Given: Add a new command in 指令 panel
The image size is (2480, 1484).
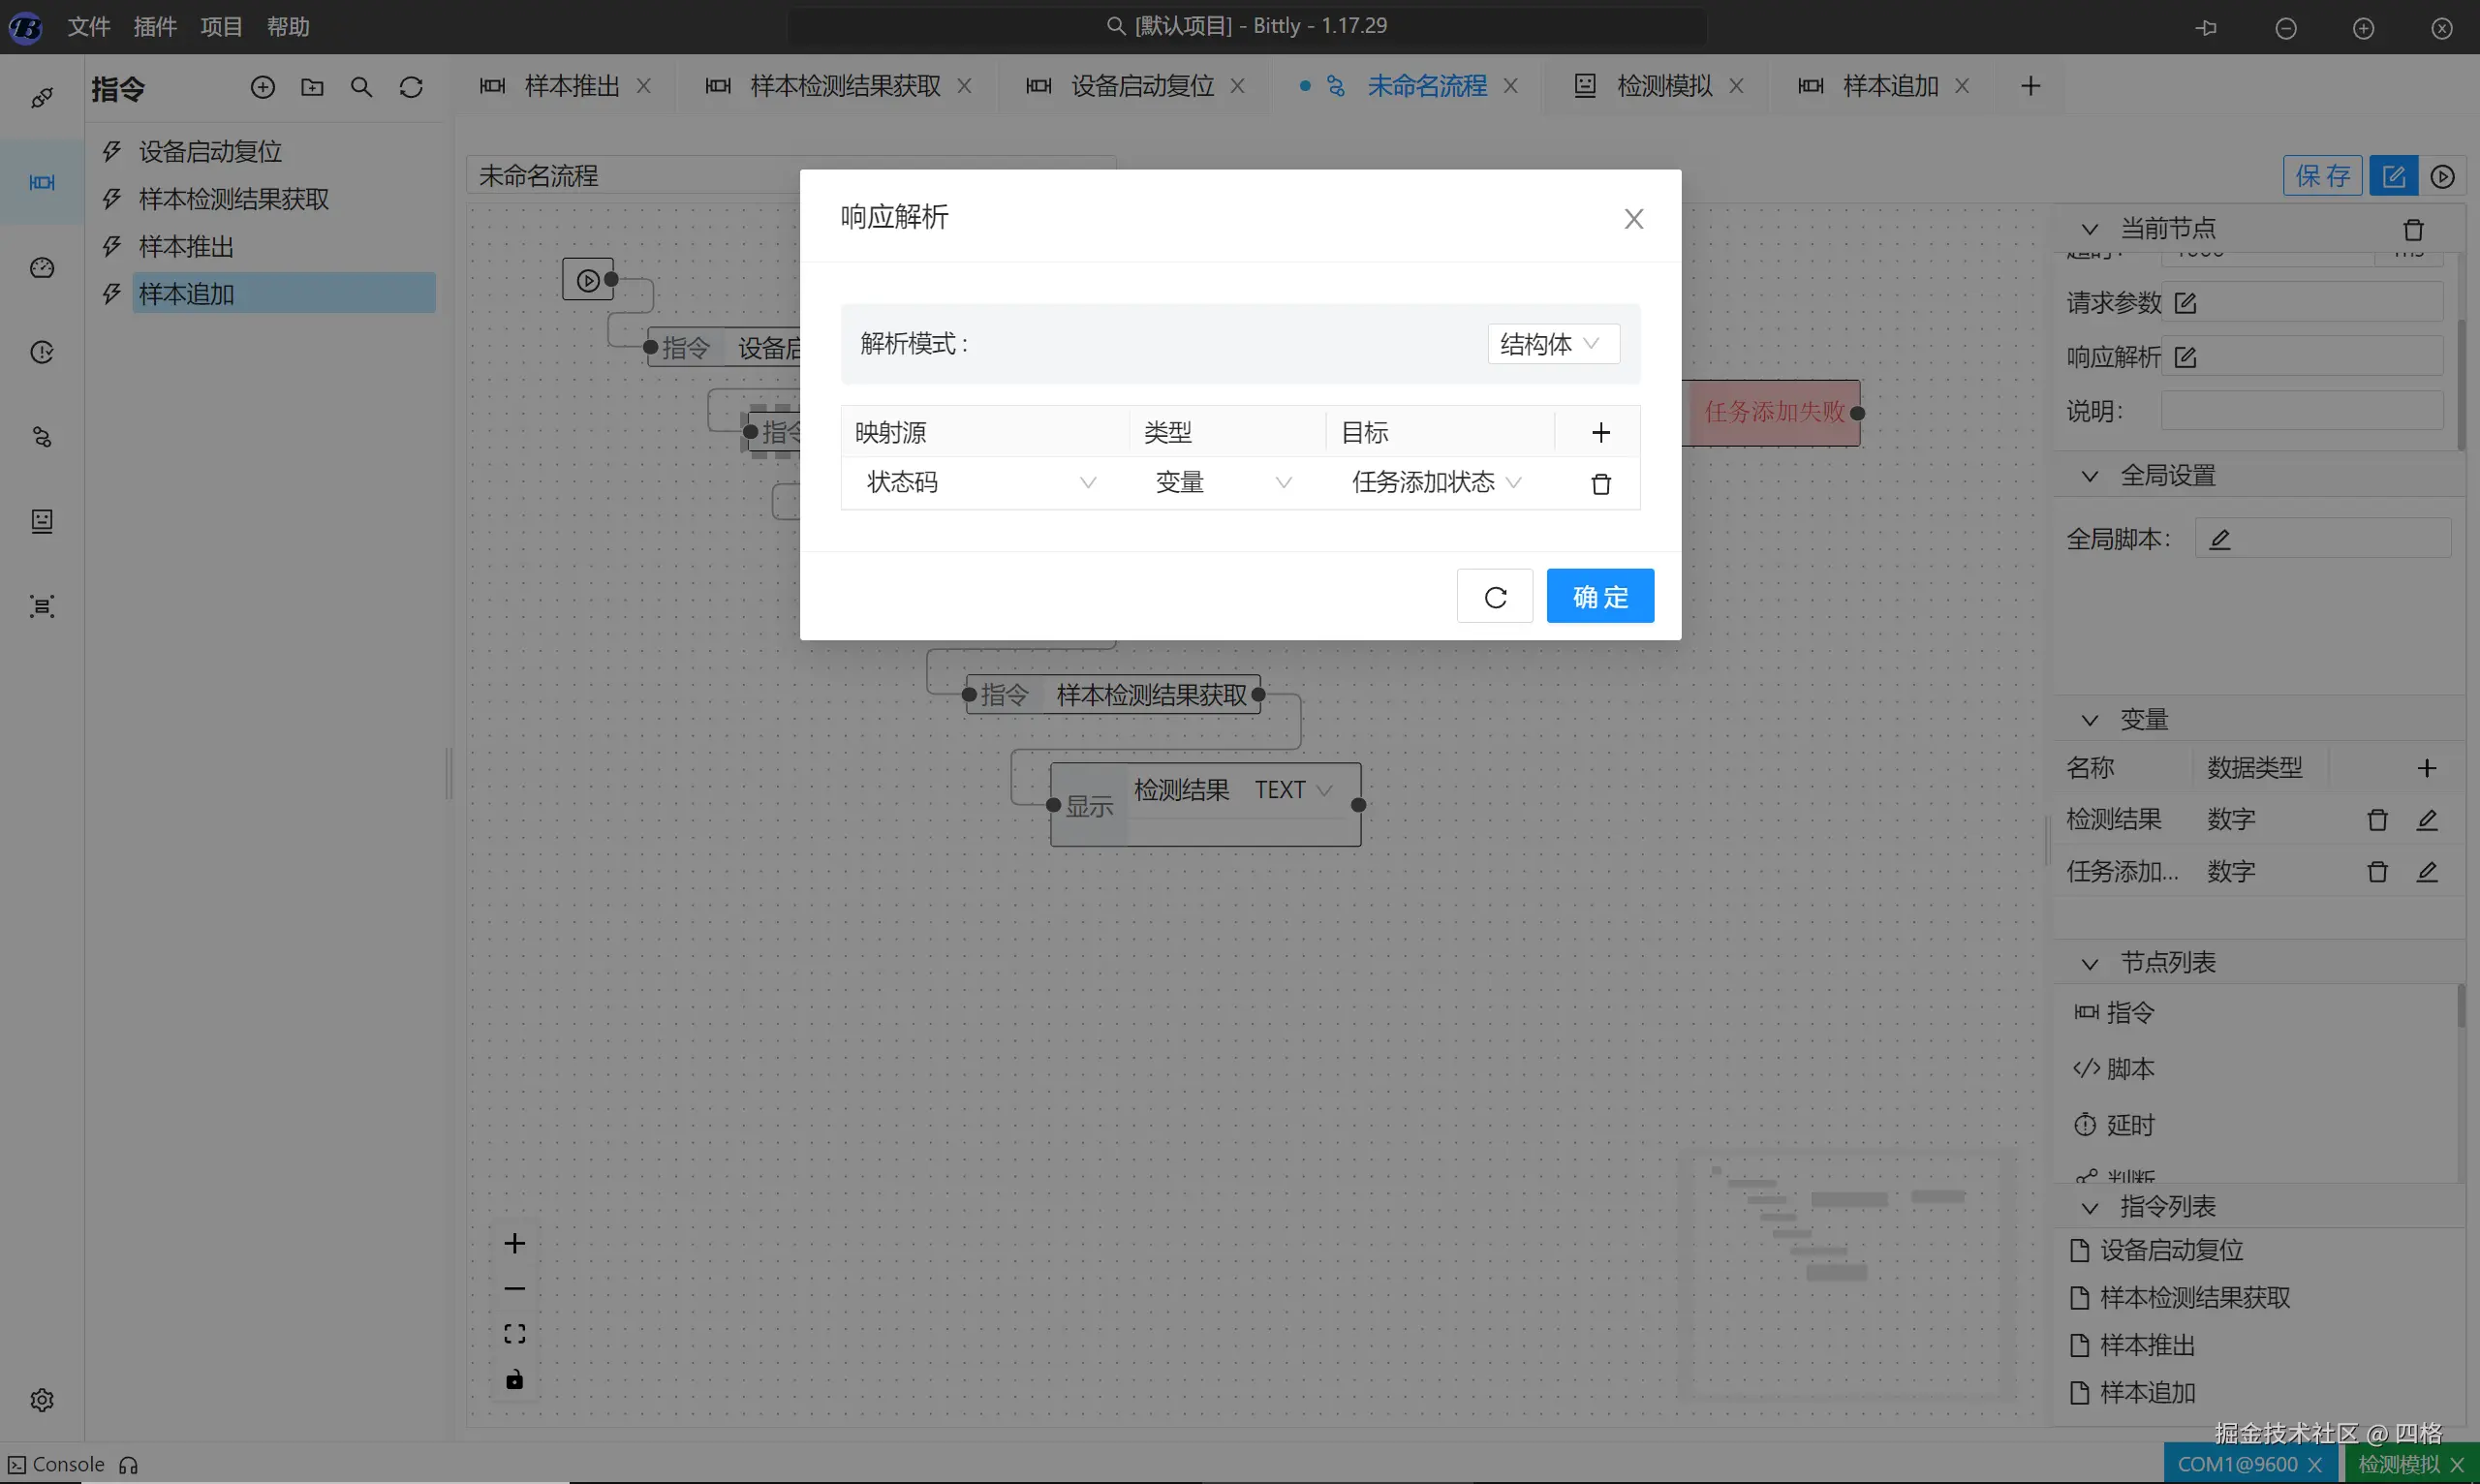Looking at the screenshot, I should click(262, 88).
